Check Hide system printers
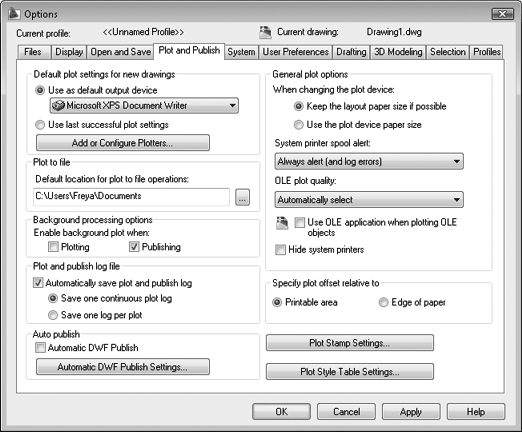This screenshot has height=432, width=522. coord(280,249)
